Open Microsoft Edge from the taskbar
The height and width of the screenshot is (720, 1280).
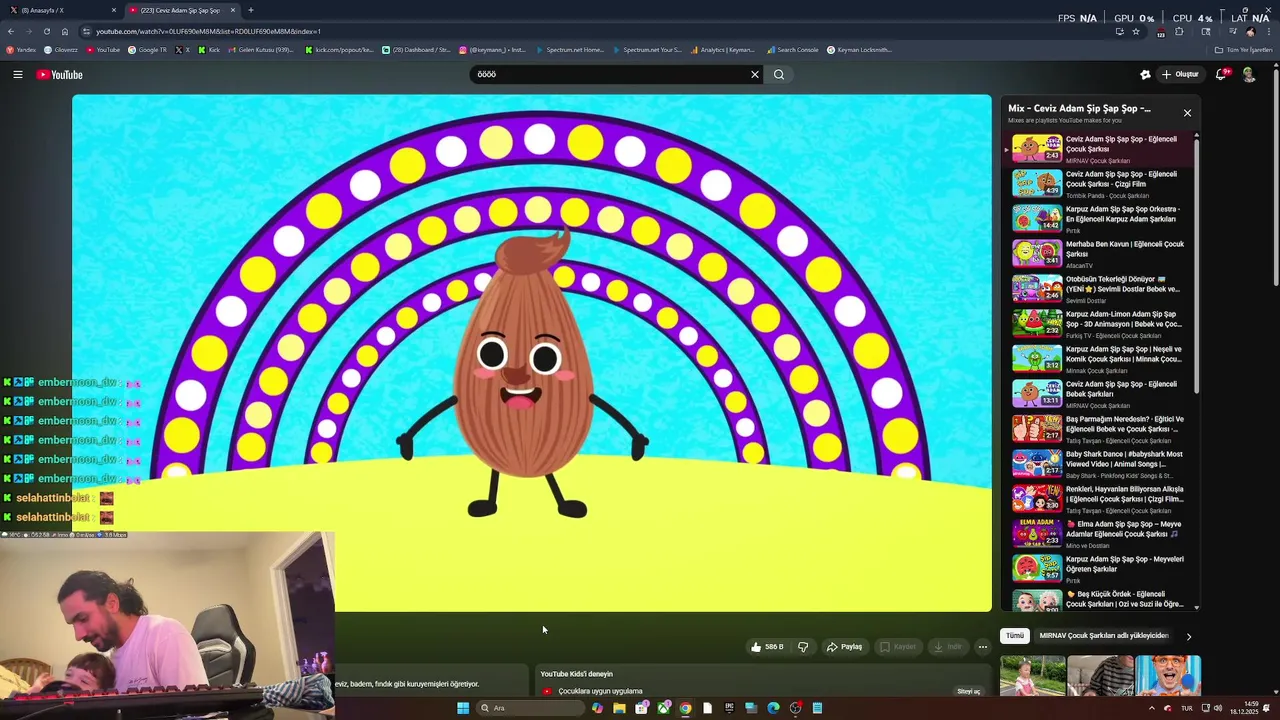773,708
